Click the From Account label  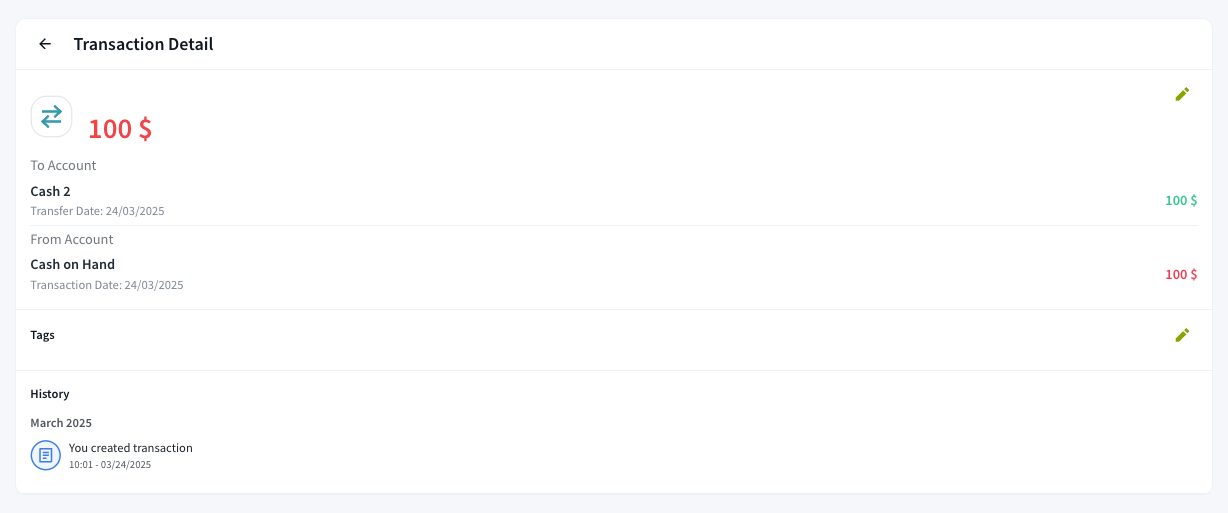(x=72, y=239)
